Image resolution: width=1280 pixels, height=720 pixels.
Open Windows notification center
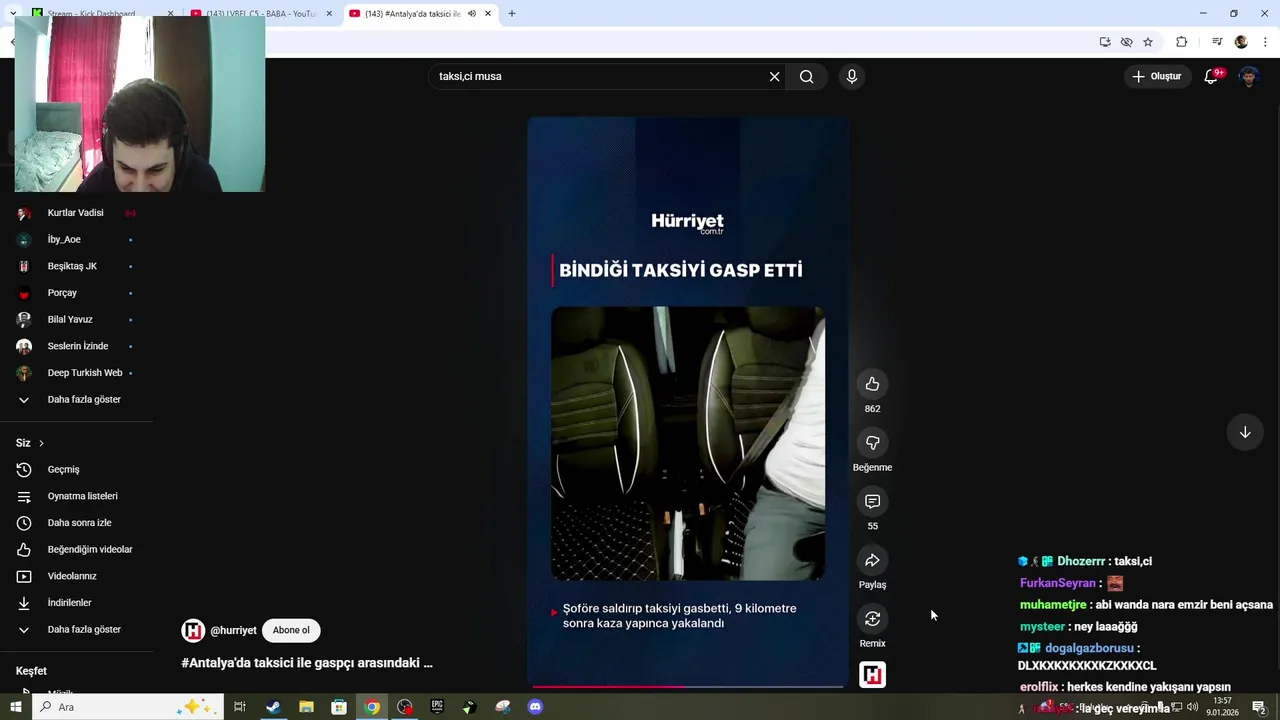click(1259, 707)
